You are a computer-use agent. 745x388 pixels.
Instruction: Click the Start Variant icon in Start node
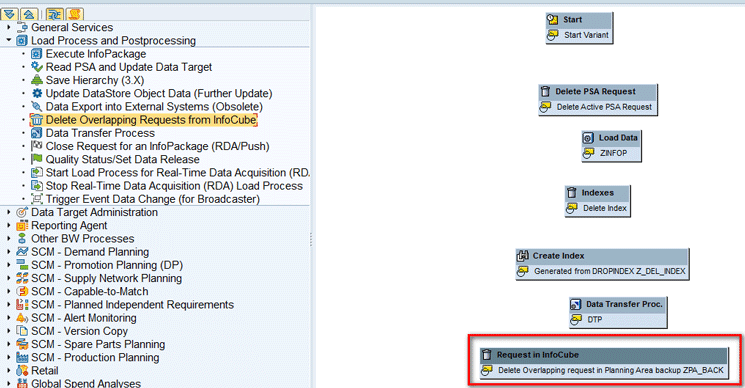[553, 35]
